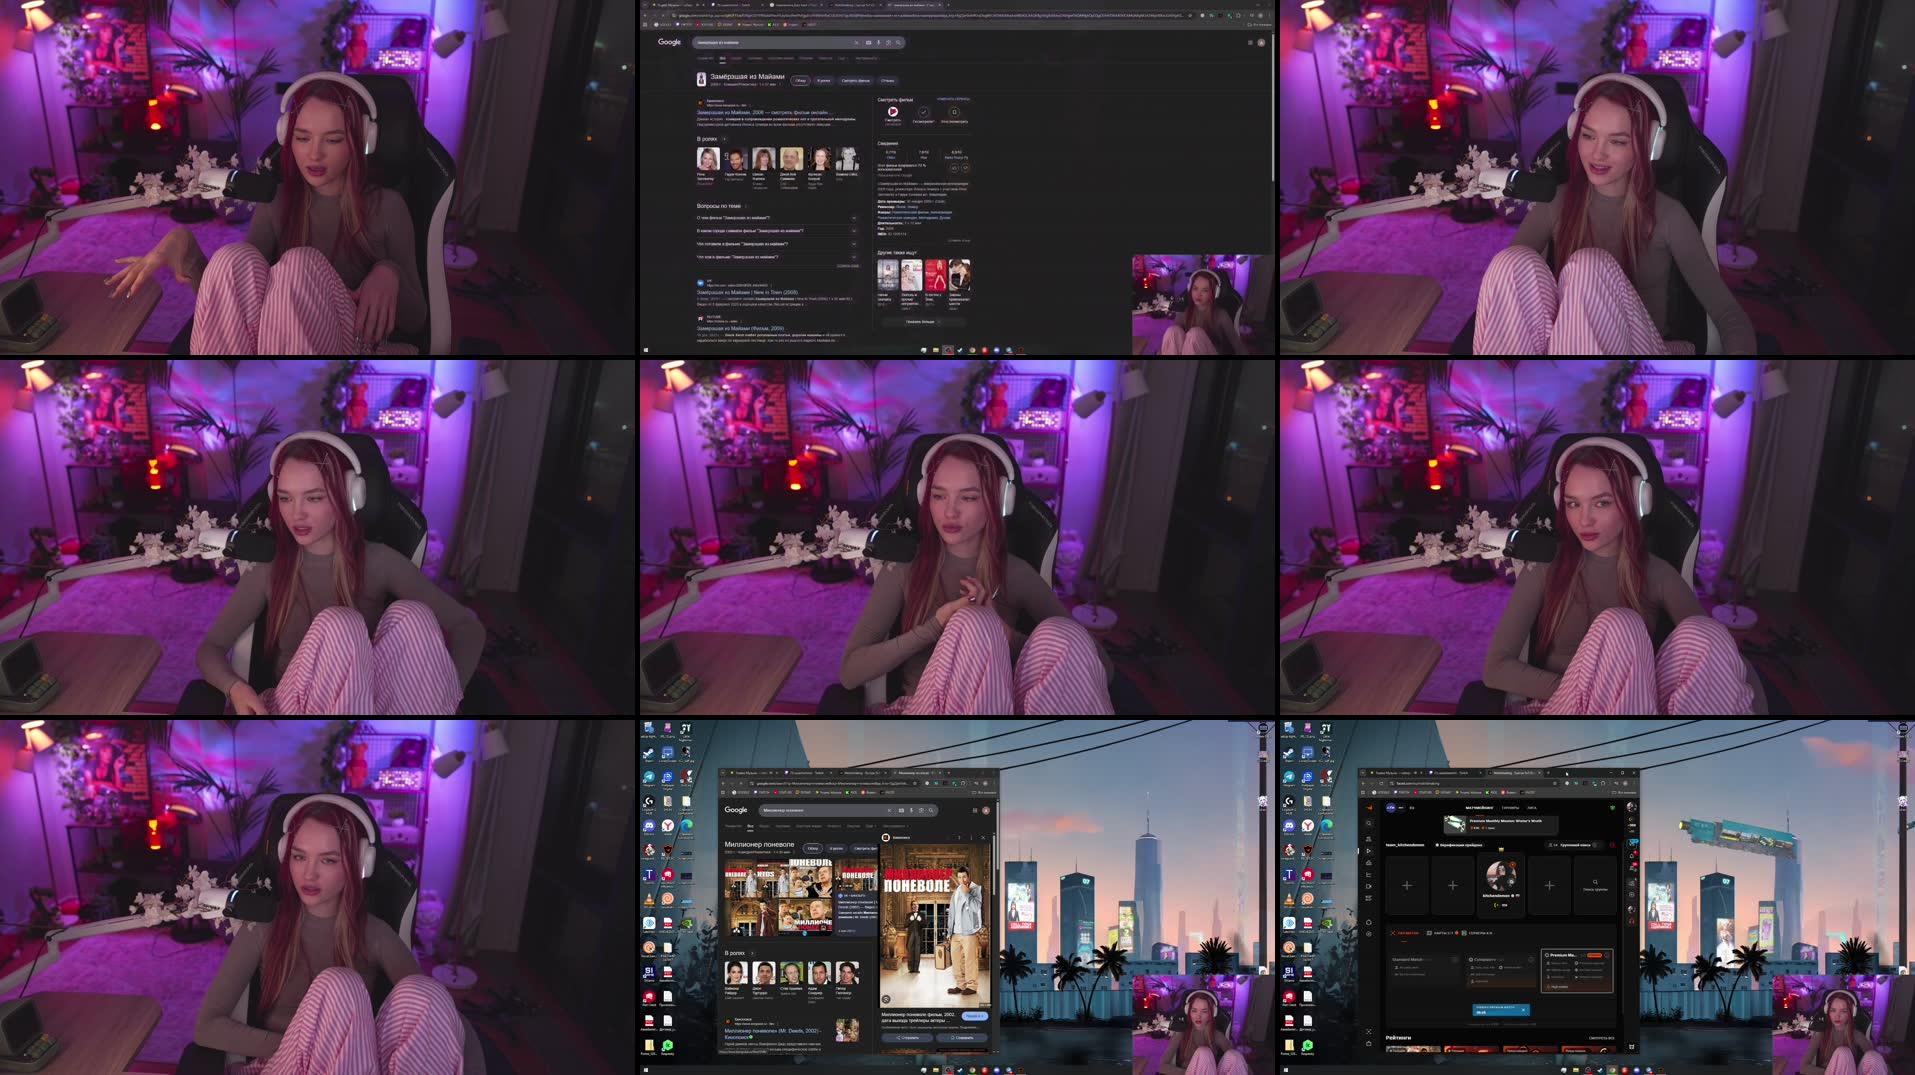Expand the last related question chevron

tap(853, 257)
